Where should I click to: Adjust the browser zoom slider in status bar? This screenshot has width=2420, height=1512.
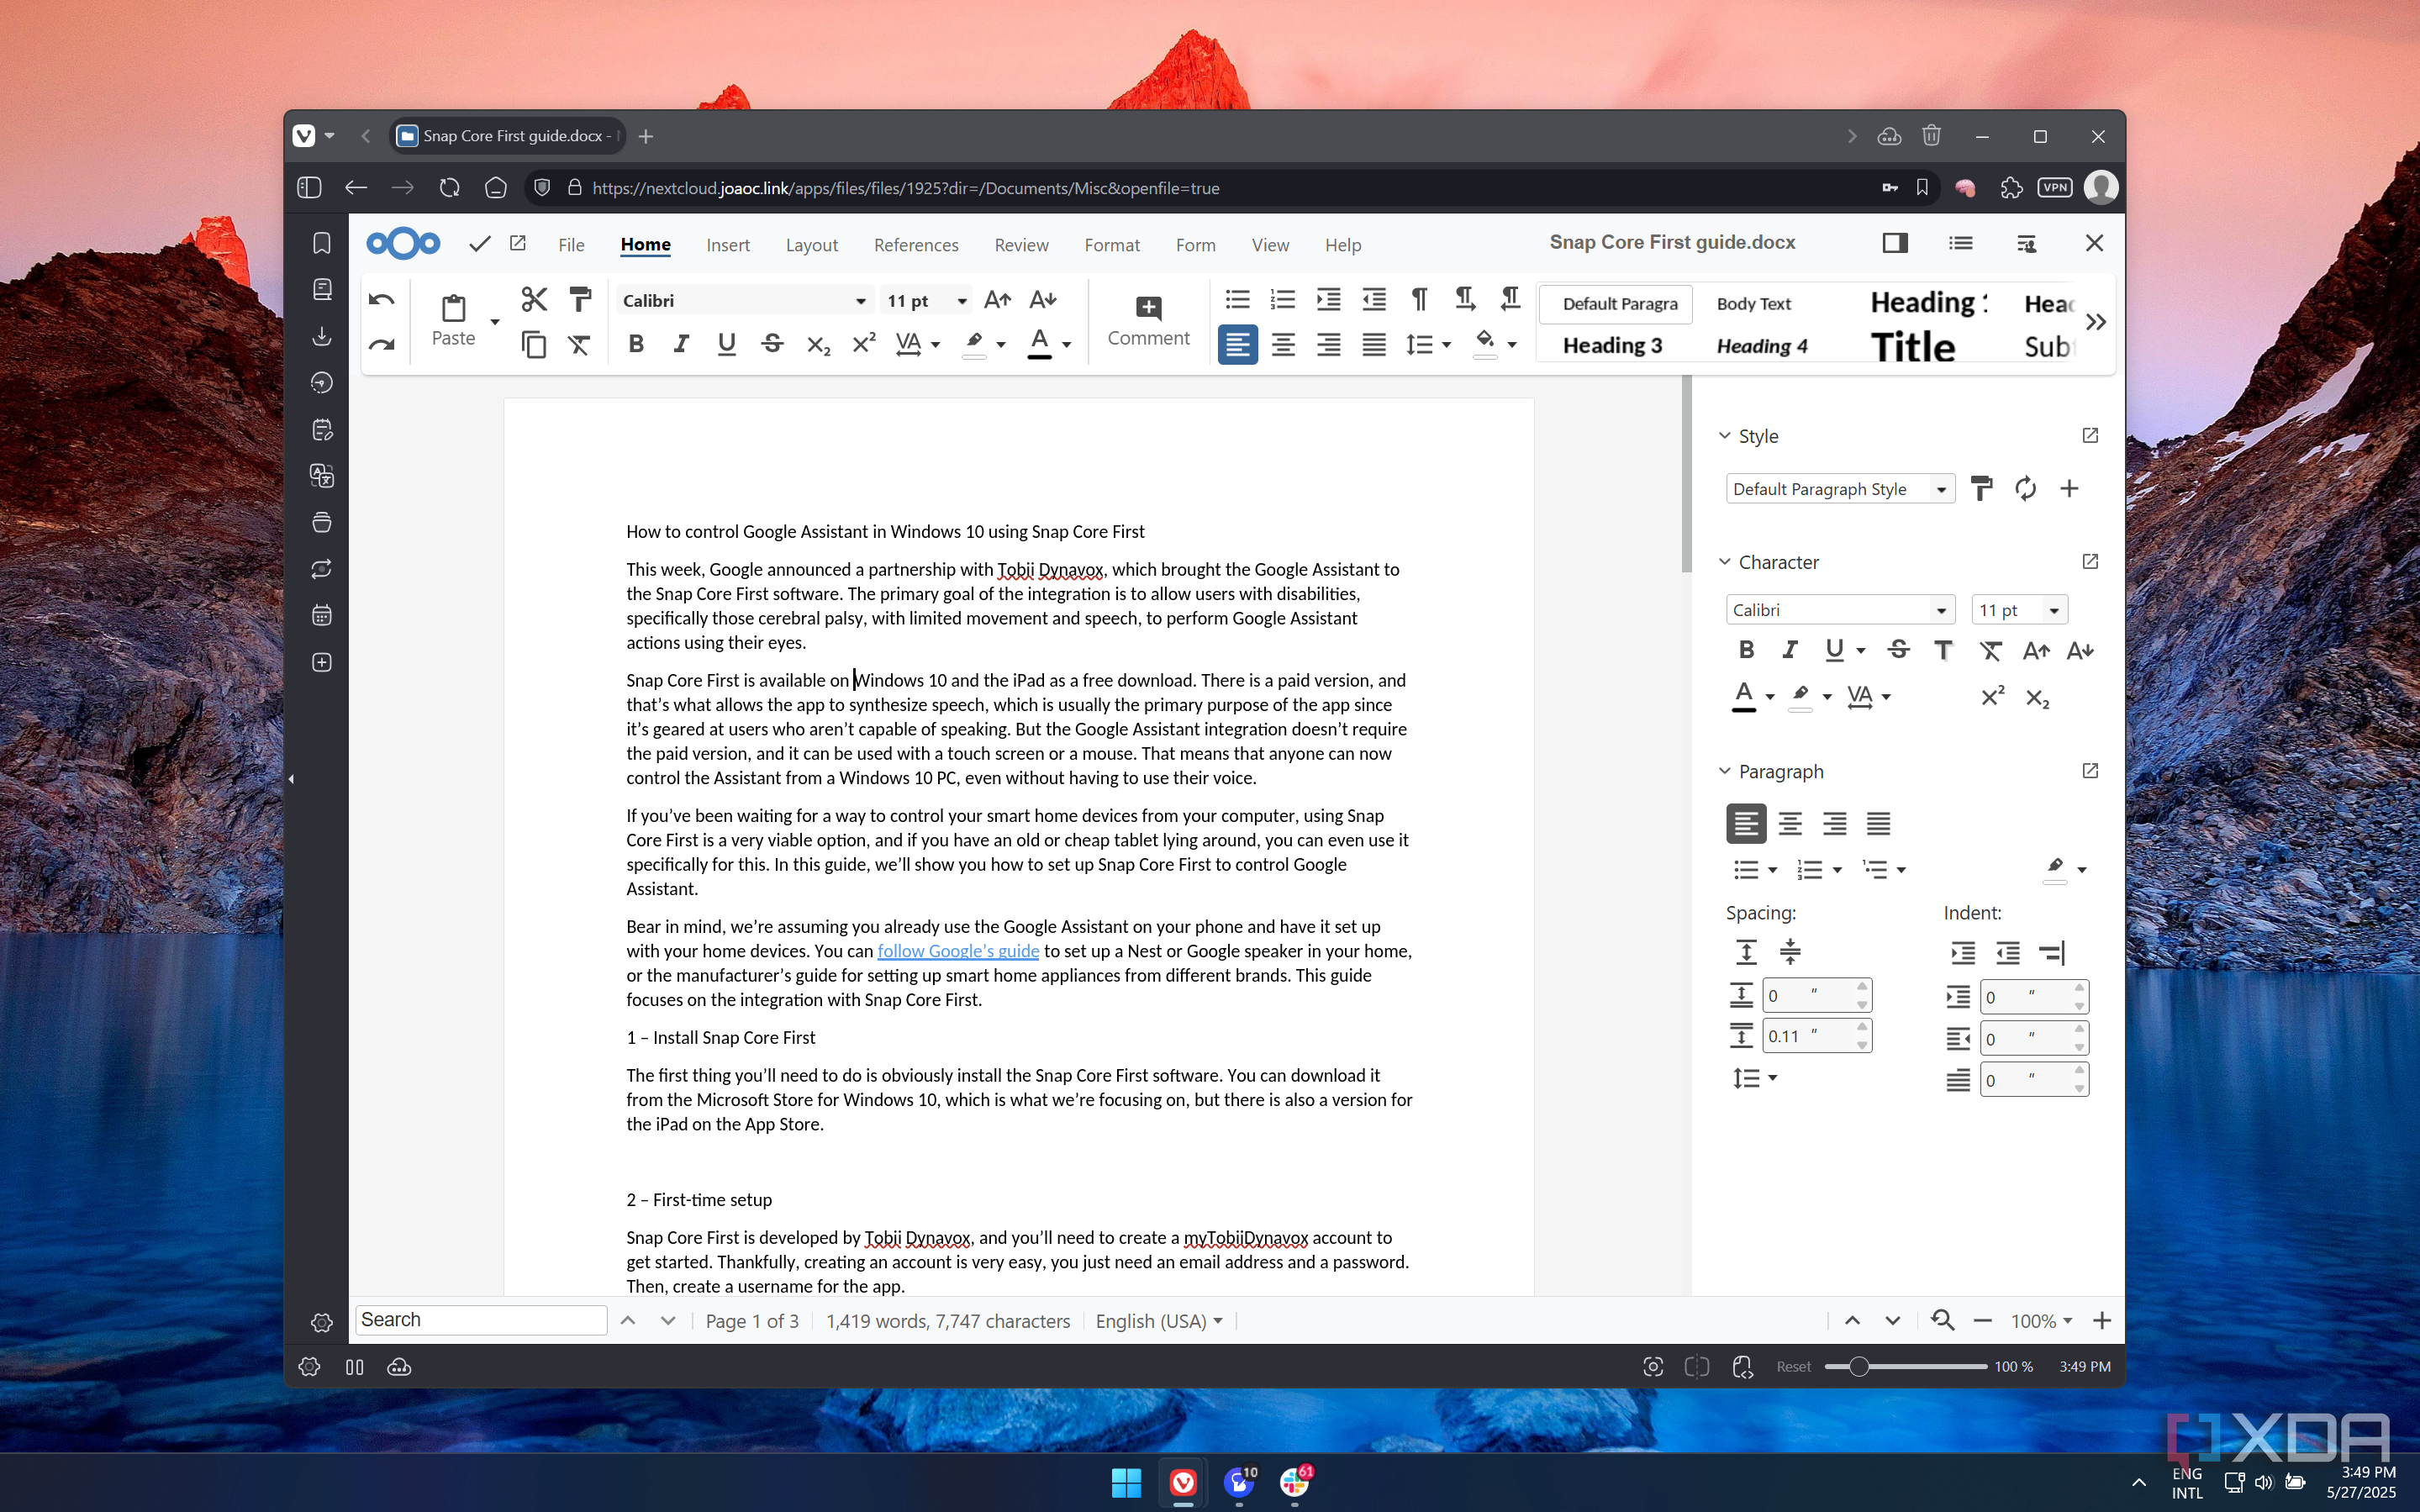click(1858, 1367)
